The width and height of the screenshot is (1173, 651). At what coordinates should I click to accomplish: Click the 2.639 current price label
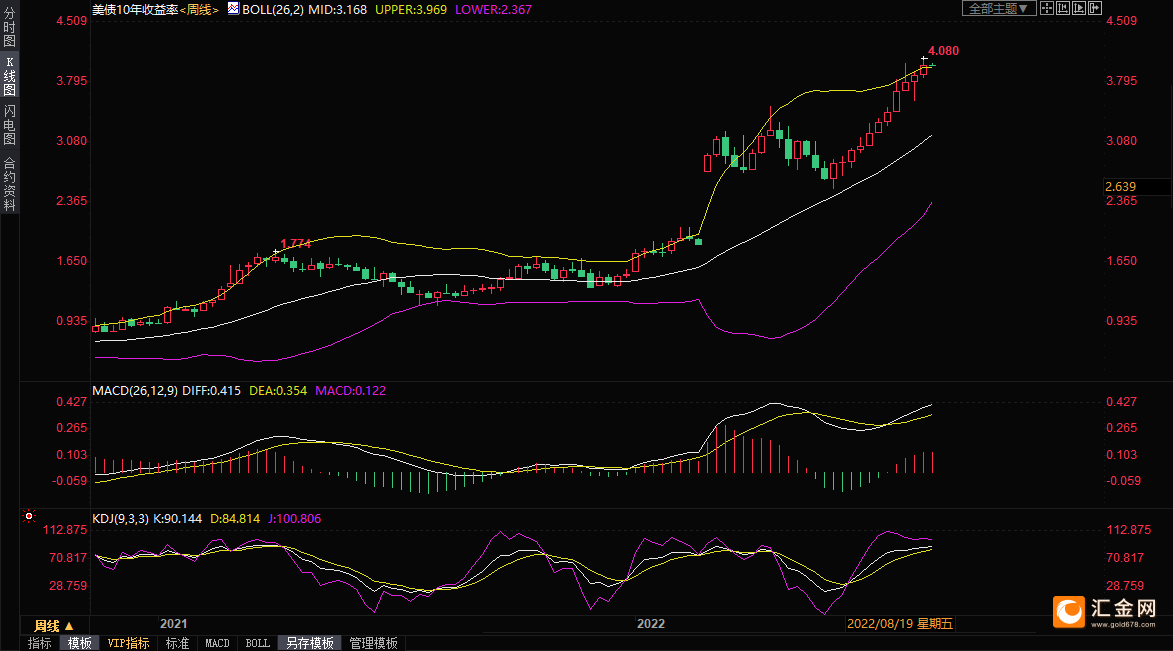point(1120,186)
